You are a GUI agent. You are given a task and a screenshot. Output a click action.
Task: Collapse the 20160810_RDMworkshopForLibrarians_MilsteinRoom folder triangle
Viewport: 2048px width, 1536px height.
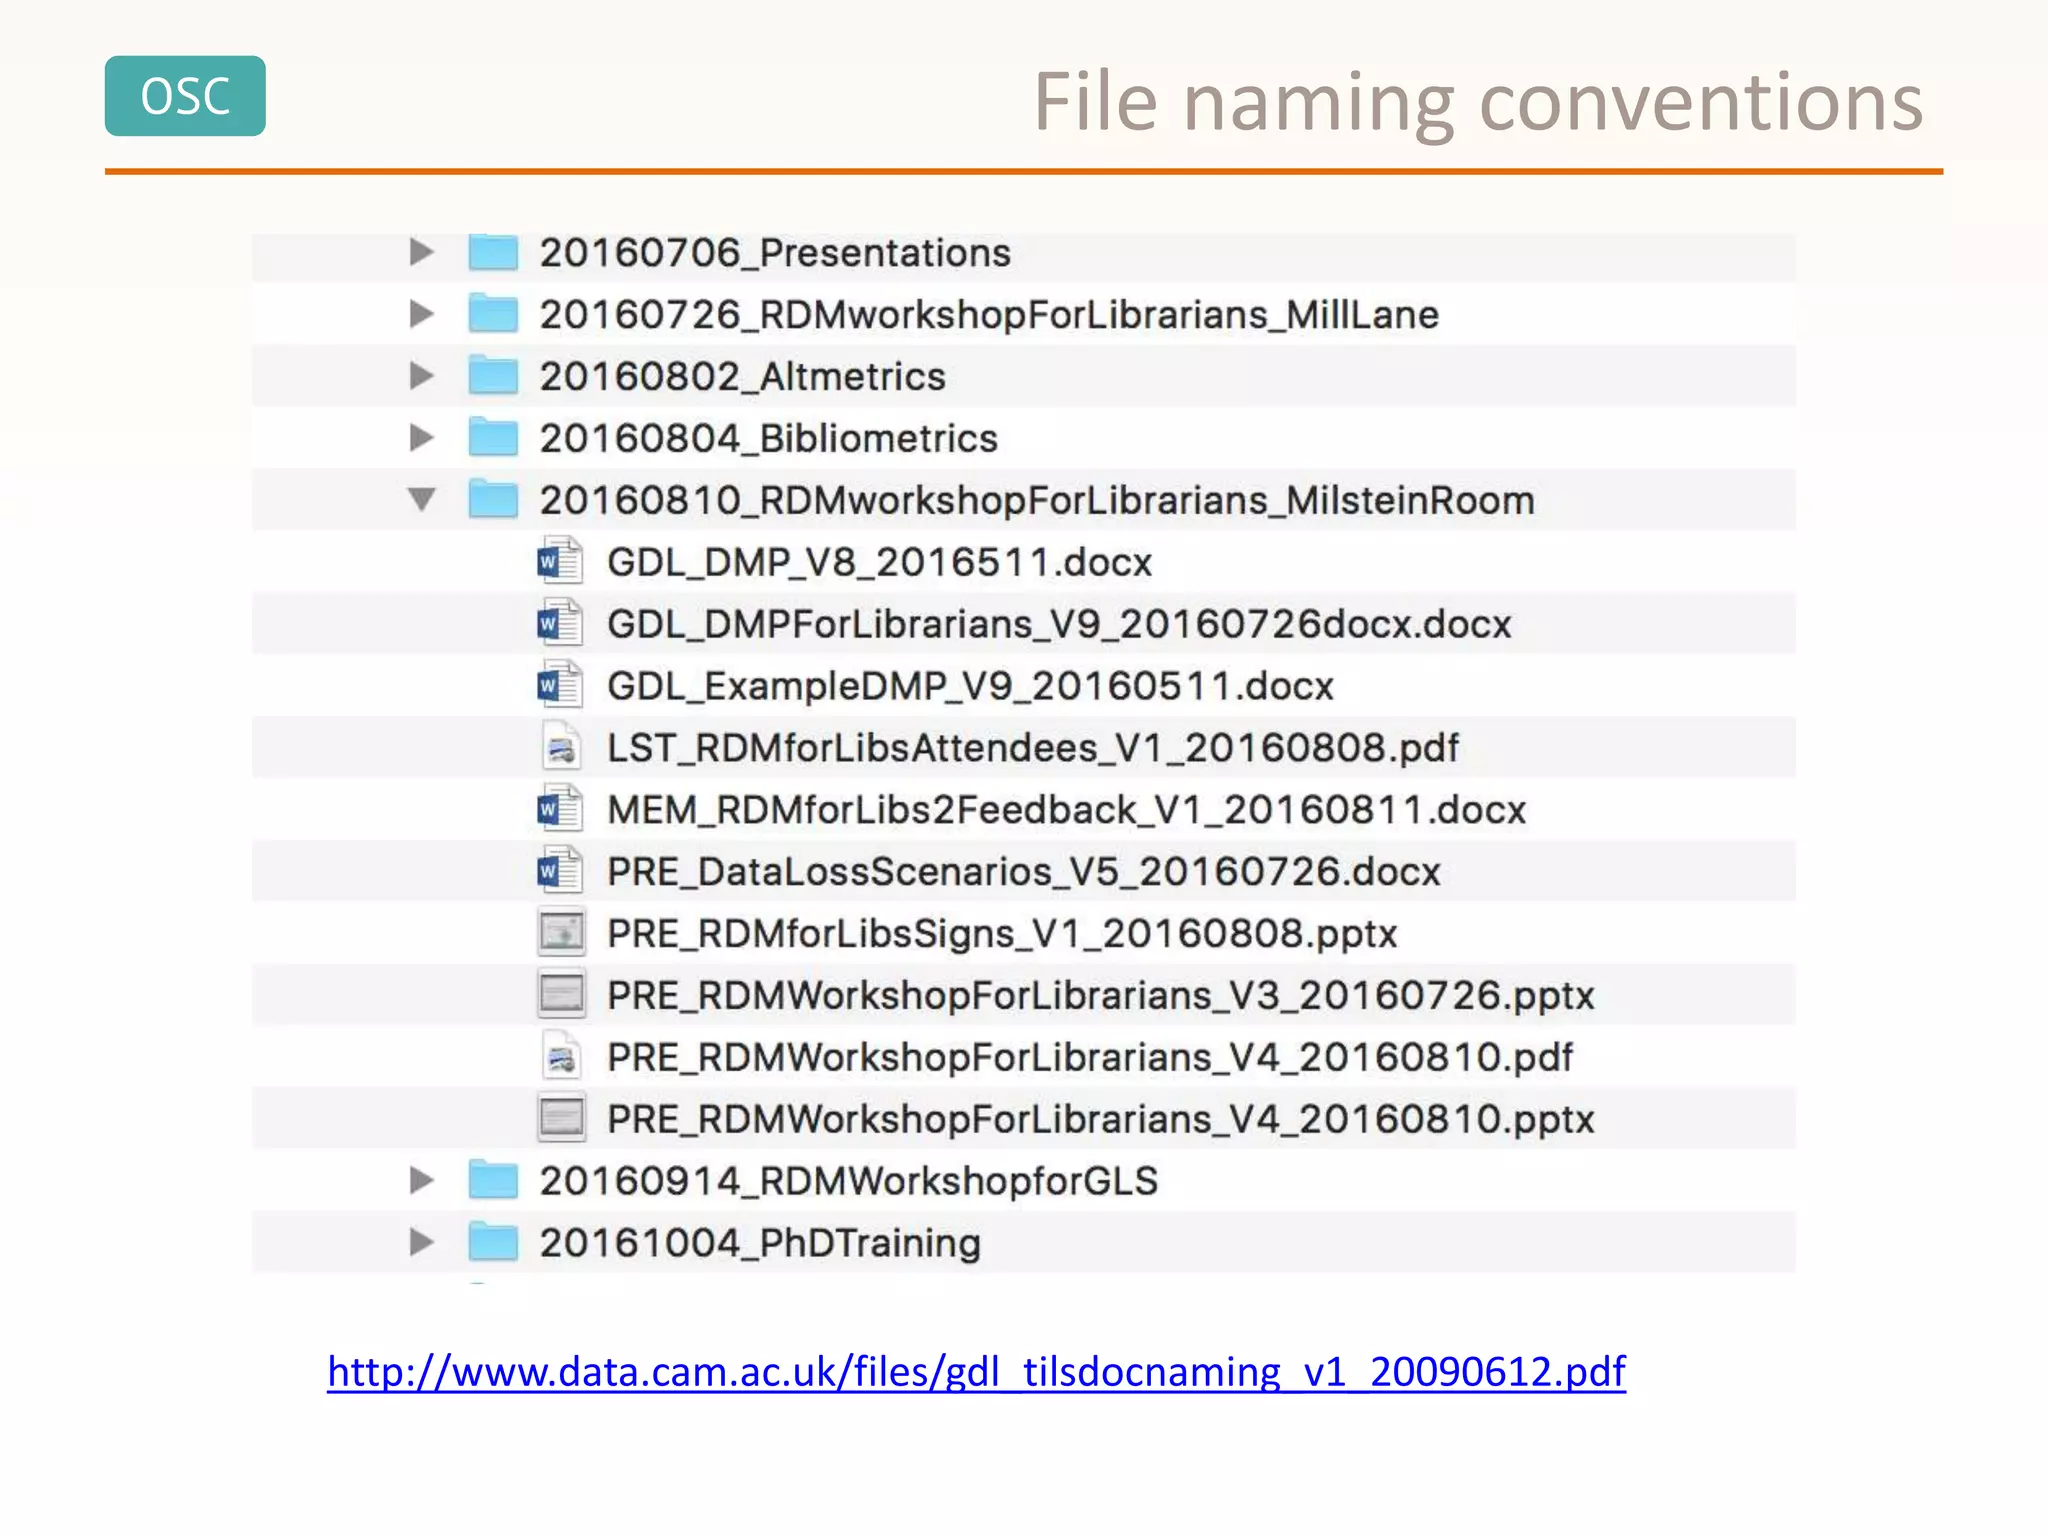pyautogui.click(x=422, y=499)
